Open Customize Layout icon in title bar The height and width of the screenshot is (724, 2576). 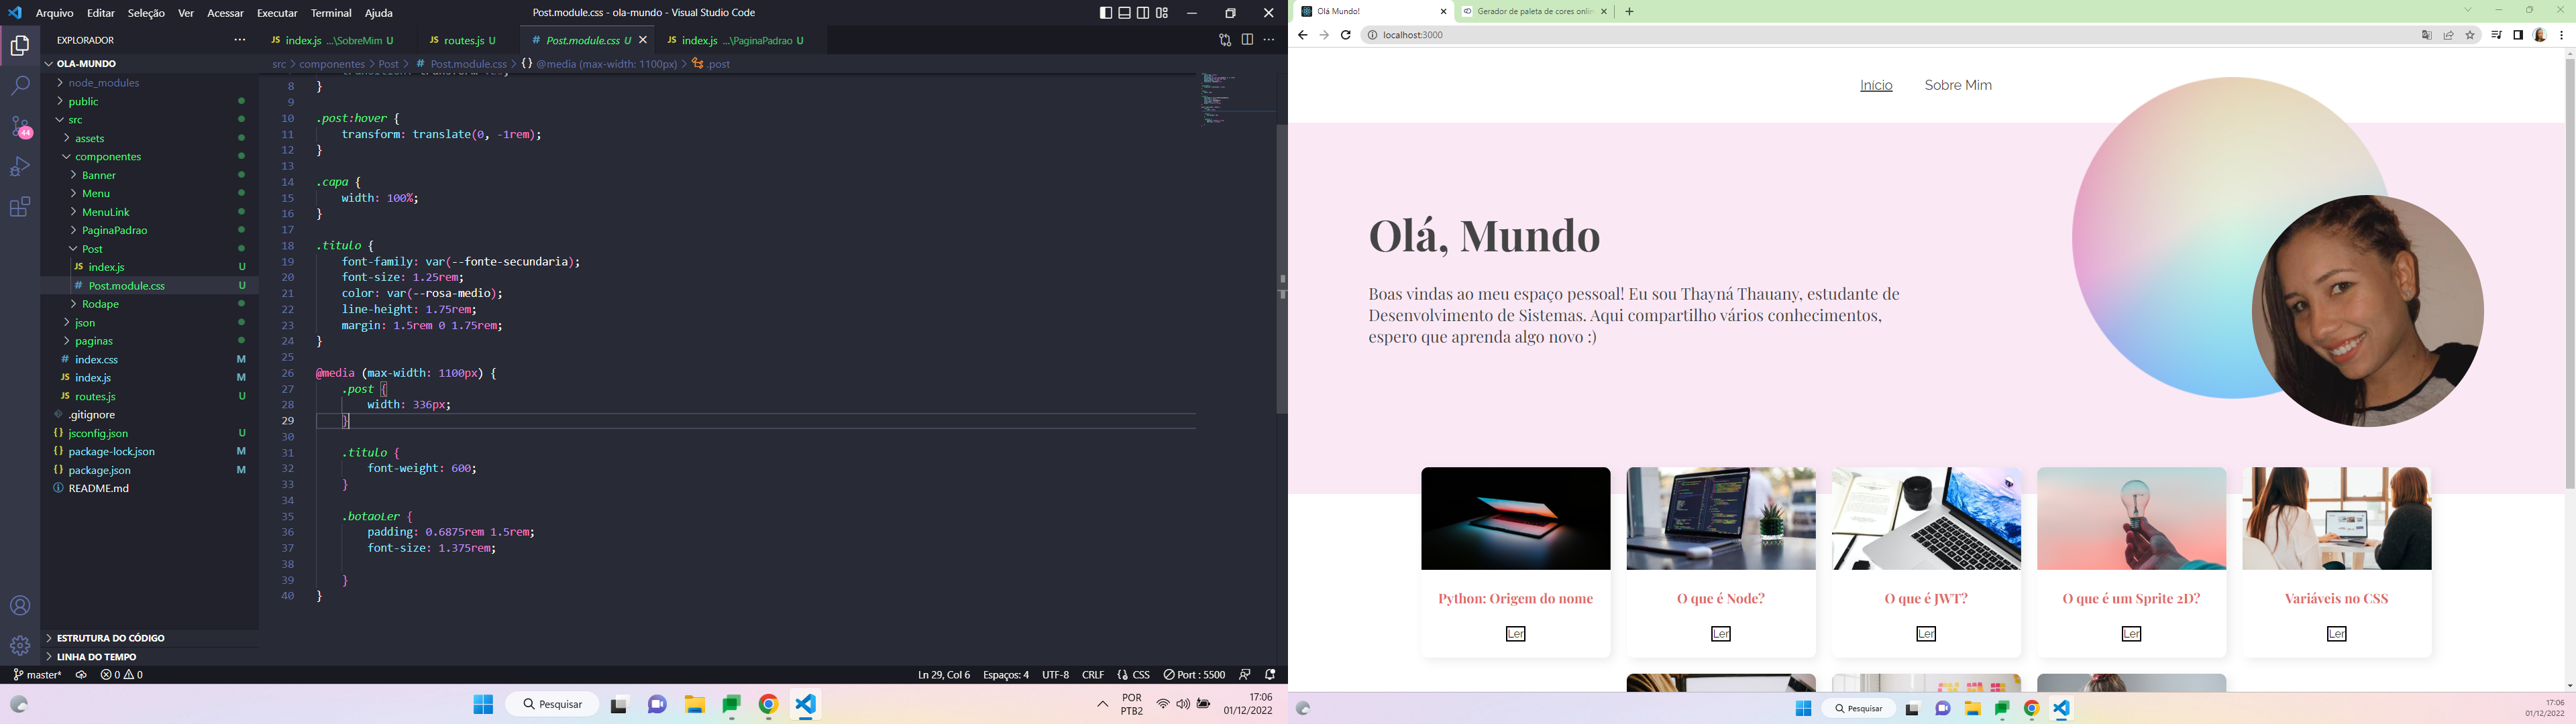(x=1162, y=13)
